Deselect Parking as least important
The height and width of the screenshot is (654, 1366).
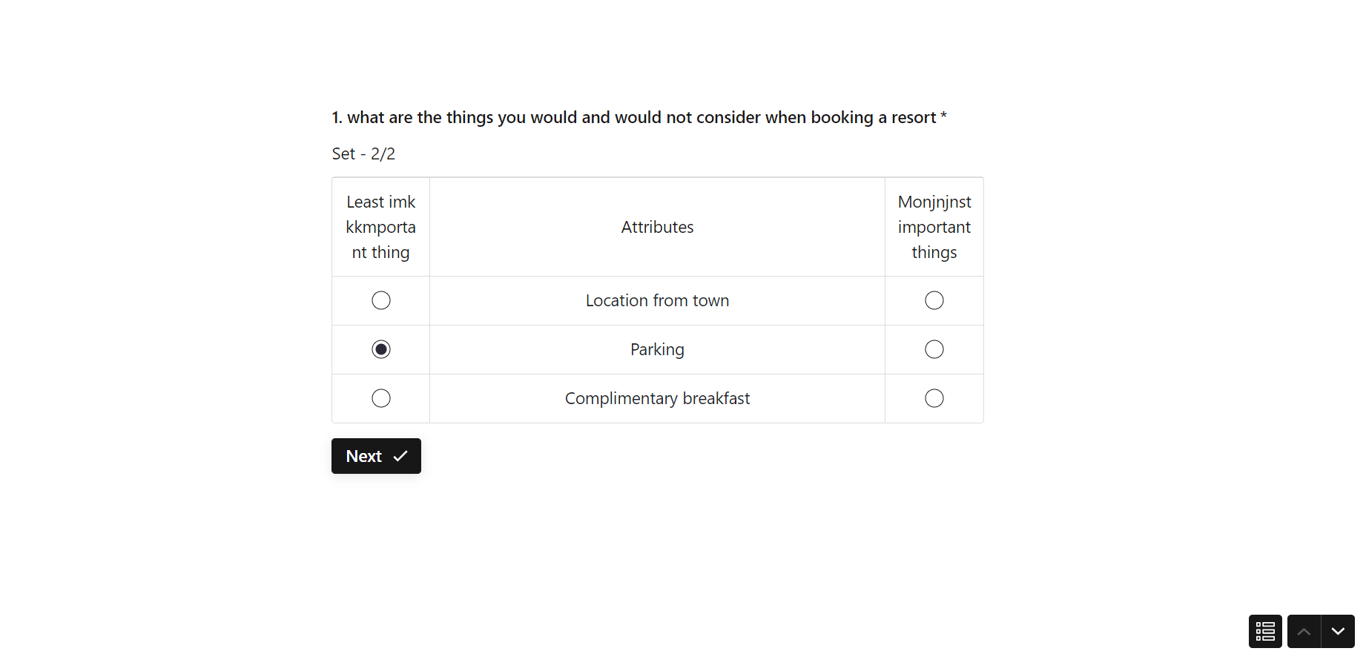(381, 349)
